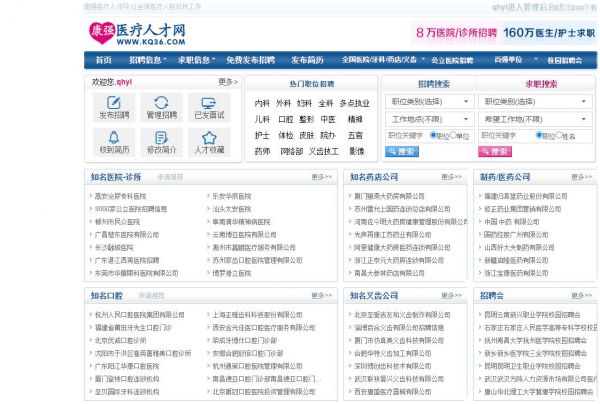Click the 发布招聘 pencil icon

click(x=114, y=103)
